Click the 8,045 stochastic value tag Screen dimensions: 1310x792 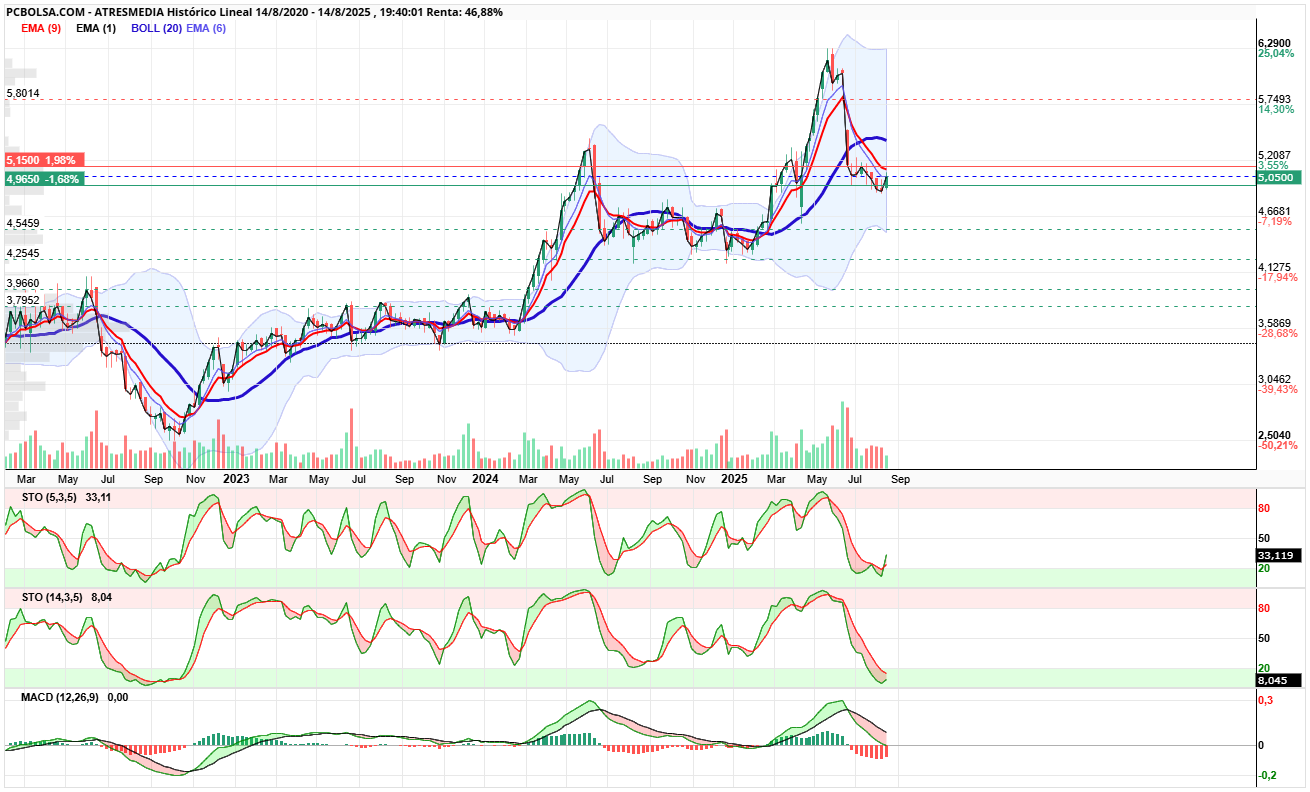coord(1278,680)
